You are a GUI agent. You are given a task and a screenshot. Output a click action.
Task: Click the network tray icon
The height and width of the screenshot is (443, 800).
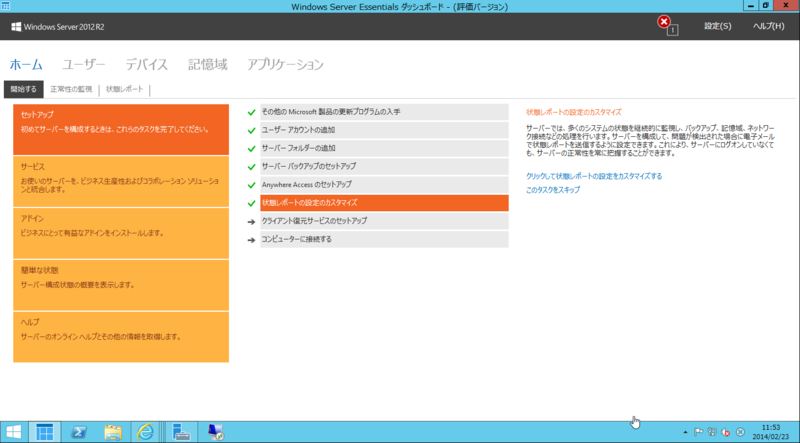point(712,432)
